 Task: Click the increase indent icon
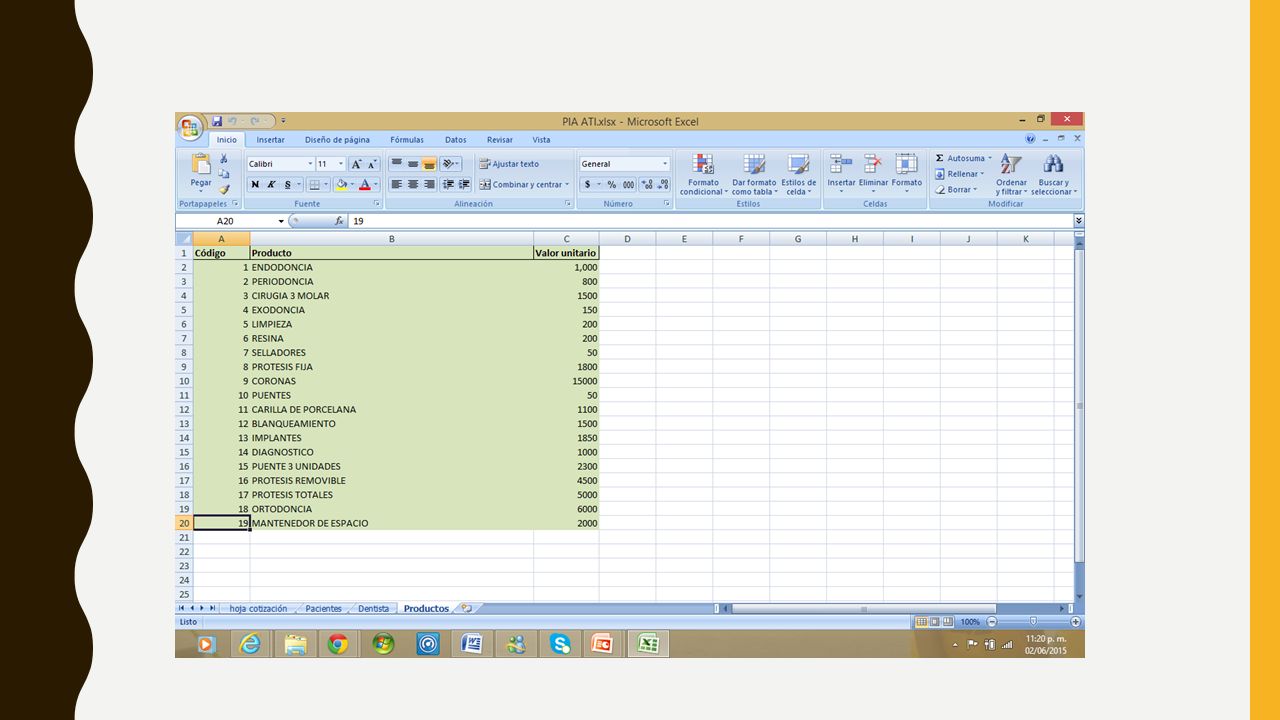(x=464, y=185)
